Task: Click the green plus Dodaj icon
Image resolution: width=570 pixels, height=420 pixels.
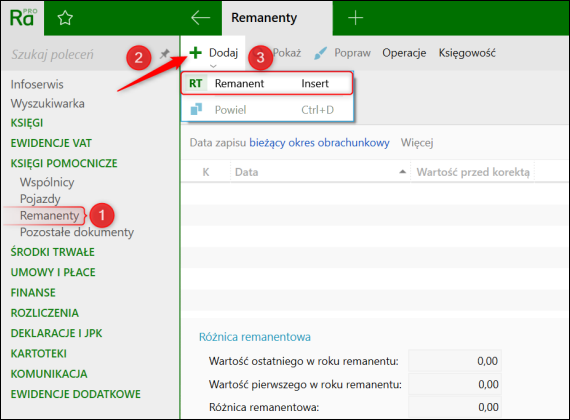Action: pyautogui.click(x=196, y=53)
